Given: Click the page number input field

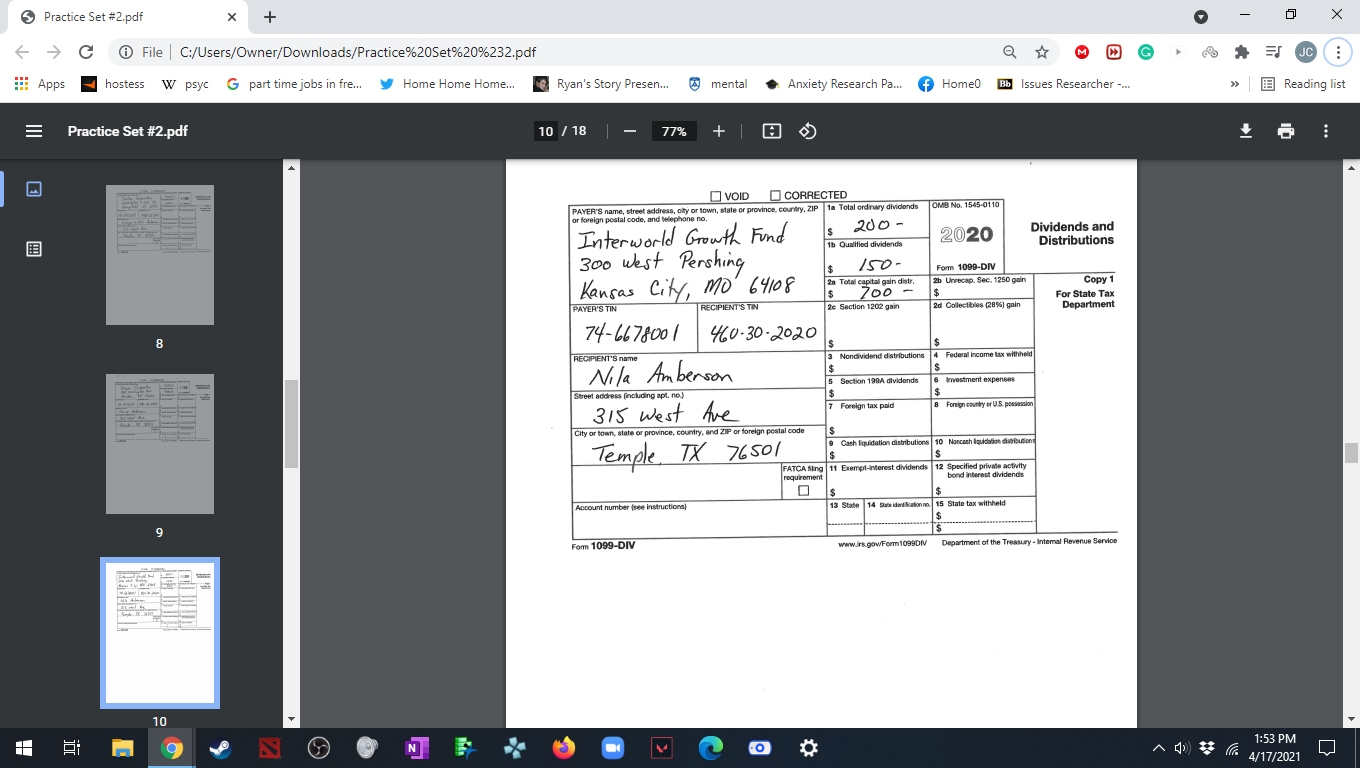Looking at the screenshot, I should click(x=546, y=130).
